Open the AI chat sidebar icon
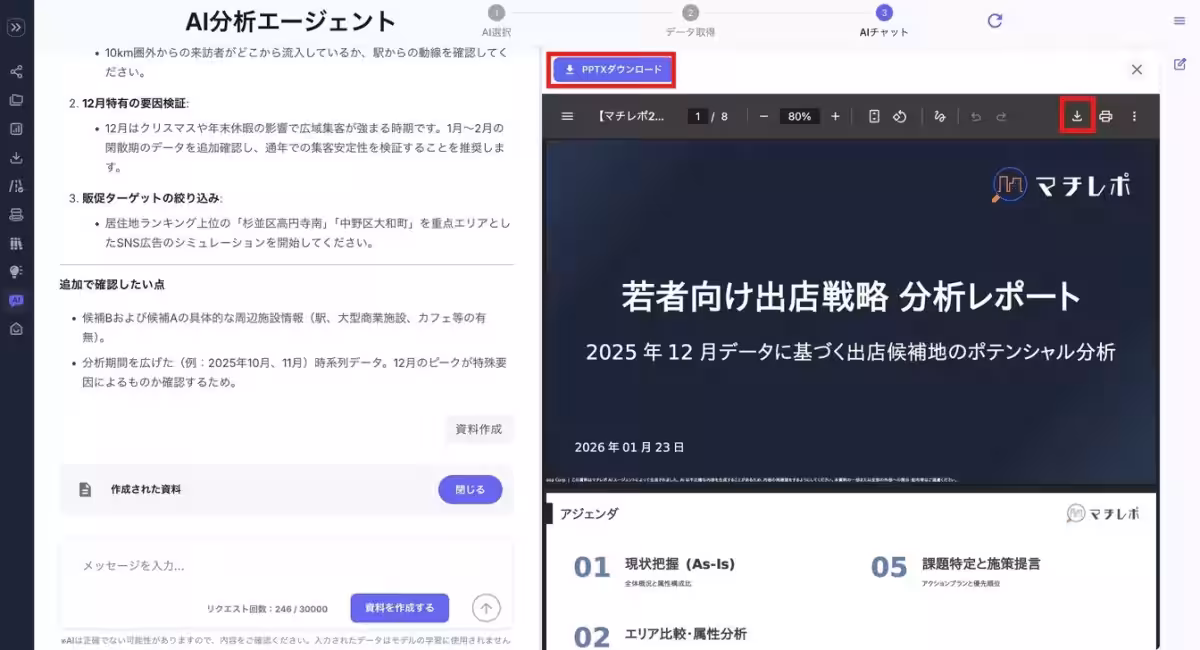The width and height of the screenshot is (1200, 650). [x=15, y=299]
